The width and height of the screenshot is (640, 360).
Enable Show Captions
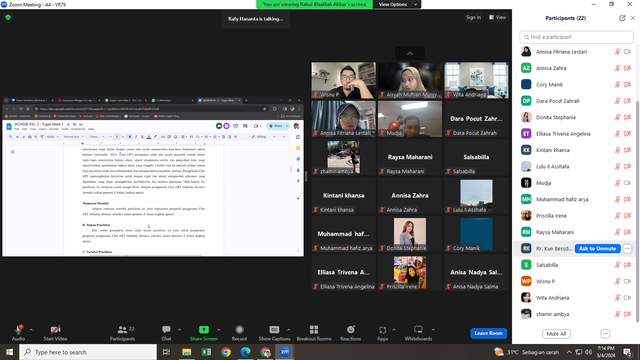[x=274, y=333]
